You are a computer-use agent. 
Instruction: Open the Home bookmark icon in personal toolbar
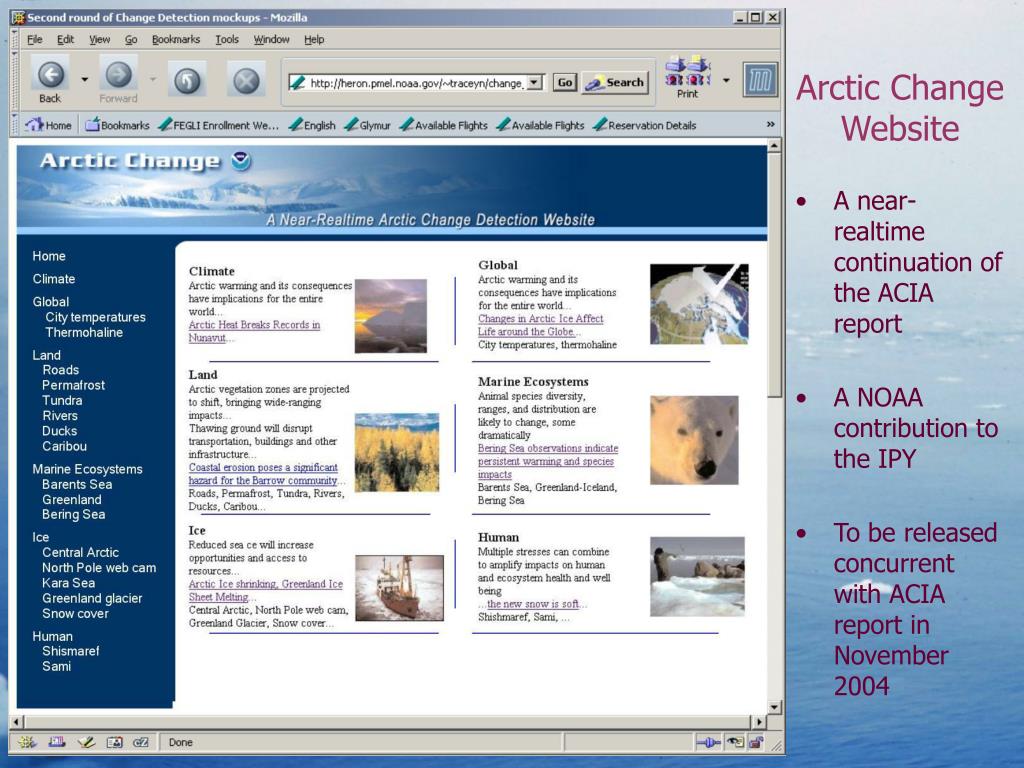(48, 125)
